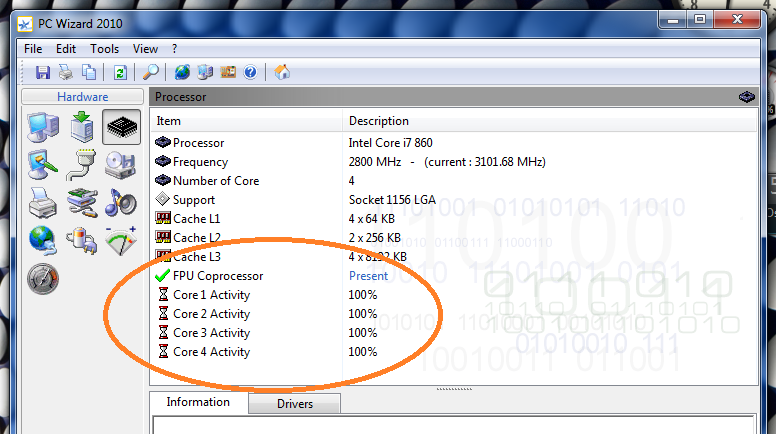Select the Mainboard download-arrow icon
The height and width of the screenshot is (434, 780).
82,127
